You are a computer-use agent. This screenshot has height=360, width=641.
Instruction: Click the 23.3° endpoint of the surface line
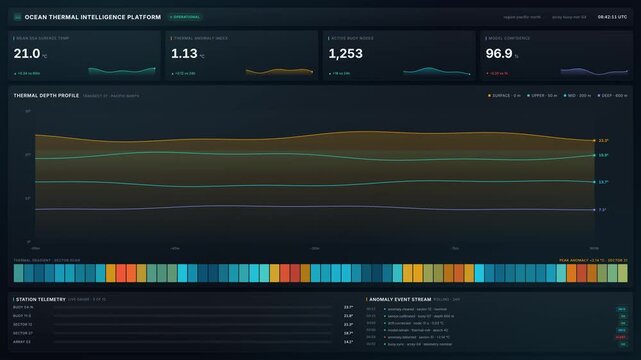point(594,141)
